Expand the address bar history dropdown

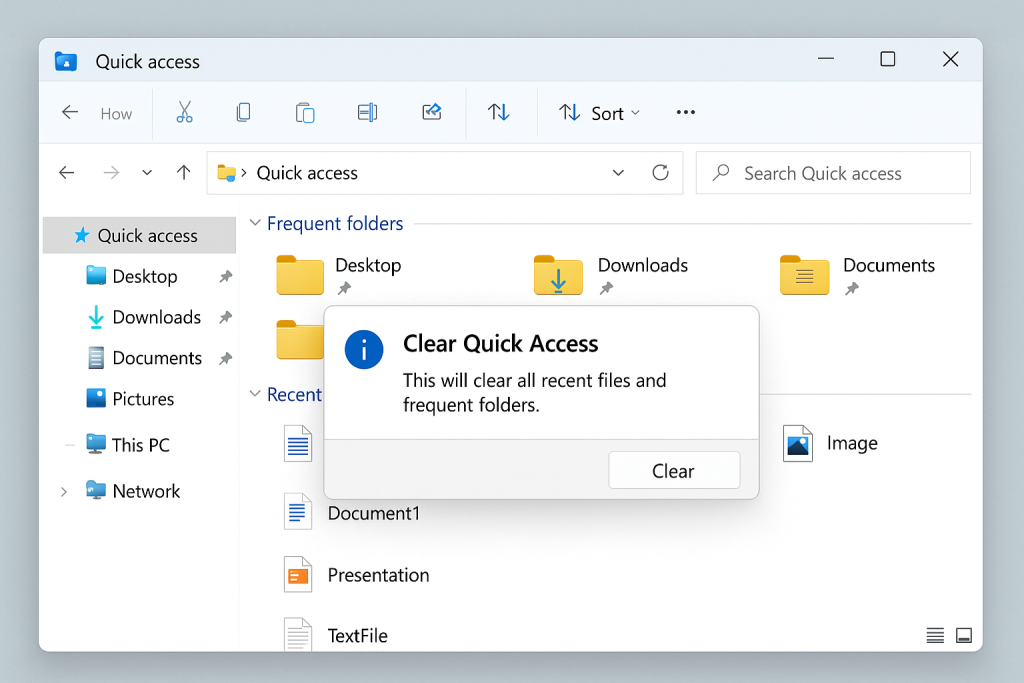(x=618, y=173)
